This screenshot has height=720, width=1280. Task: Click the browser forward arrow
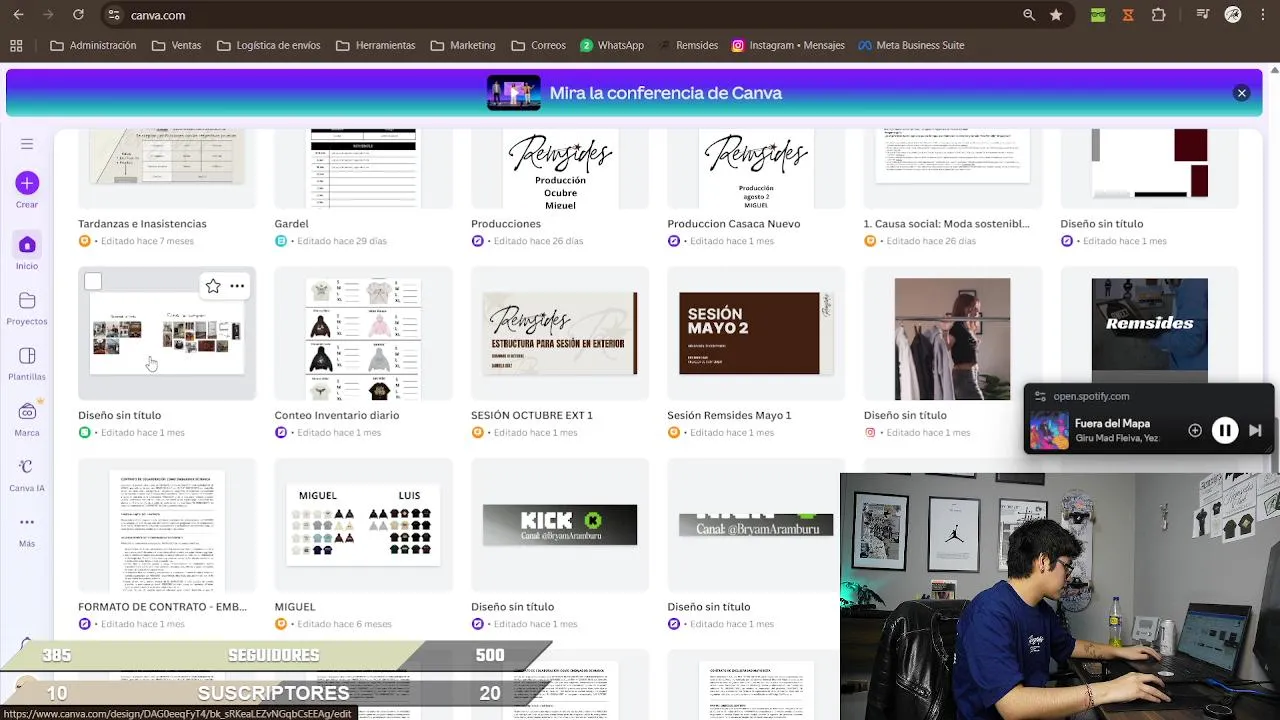[48, 15]
